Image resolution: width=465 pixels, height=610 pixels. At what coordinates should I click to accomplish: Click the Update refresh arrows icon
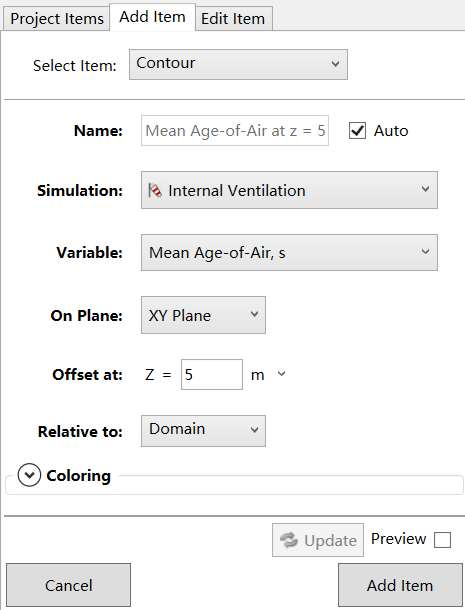(x=289, y=540)
